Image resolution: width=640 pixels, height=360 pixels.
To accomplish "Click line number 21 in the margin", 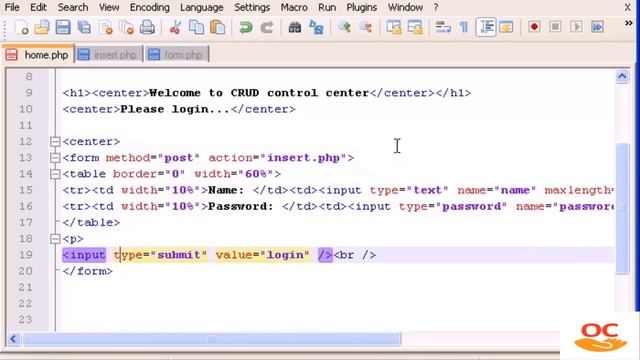I will point(25,287).
